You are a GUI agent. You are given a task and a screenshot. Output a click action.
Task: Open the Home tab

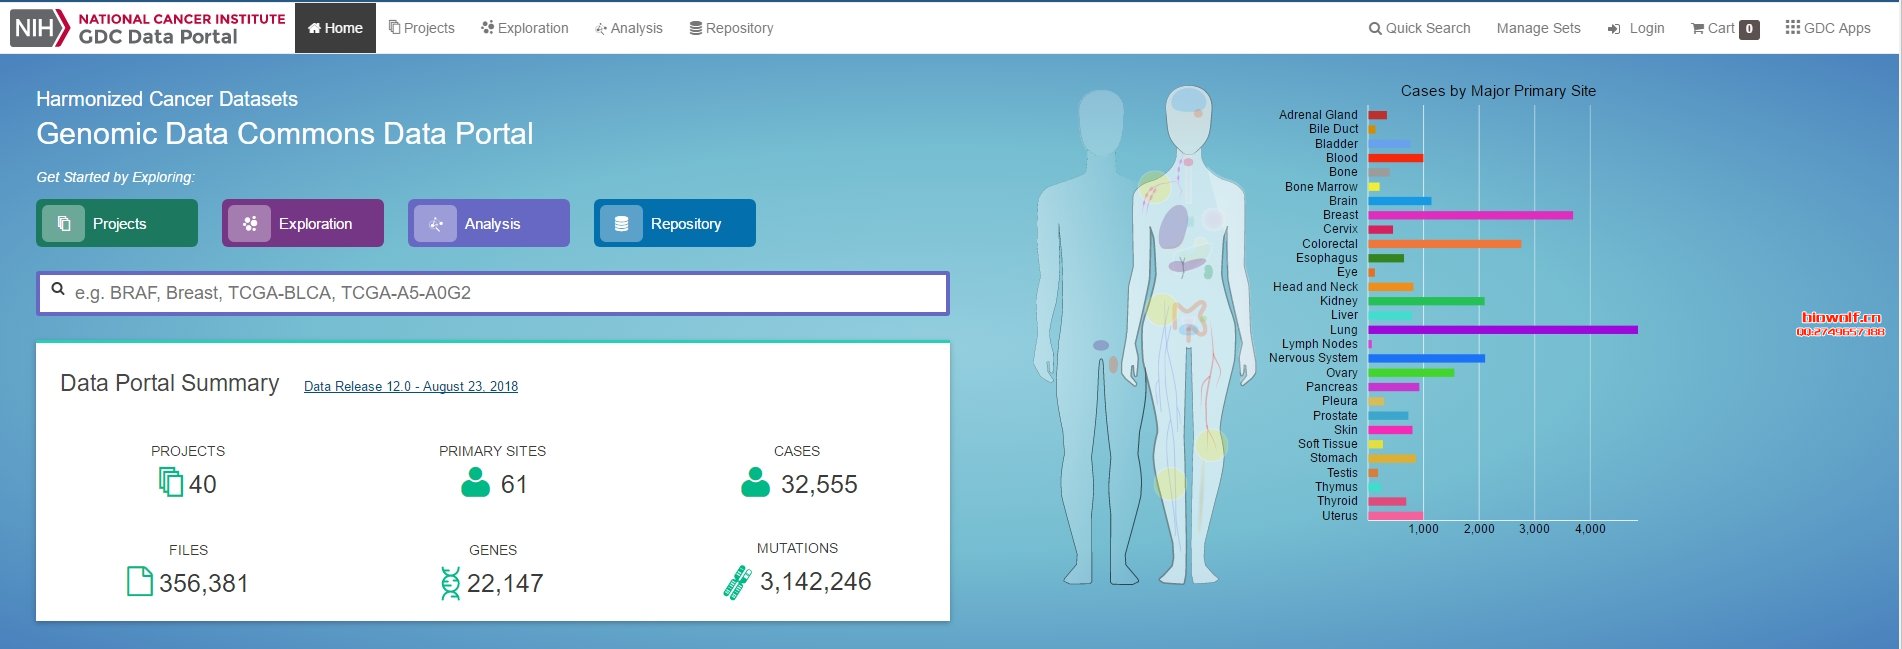pyautogui.click(x=335, y=28)
